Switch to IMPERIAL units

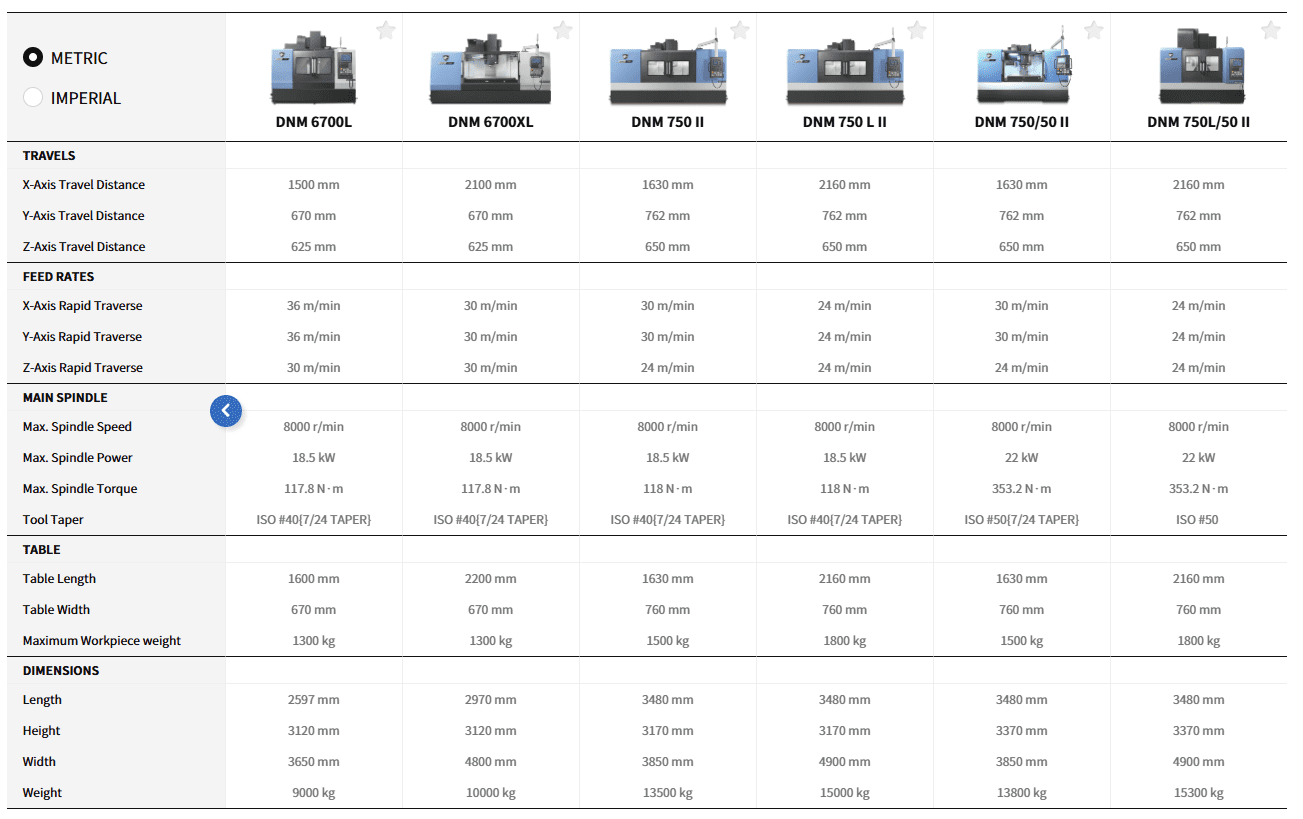[33, 98]
